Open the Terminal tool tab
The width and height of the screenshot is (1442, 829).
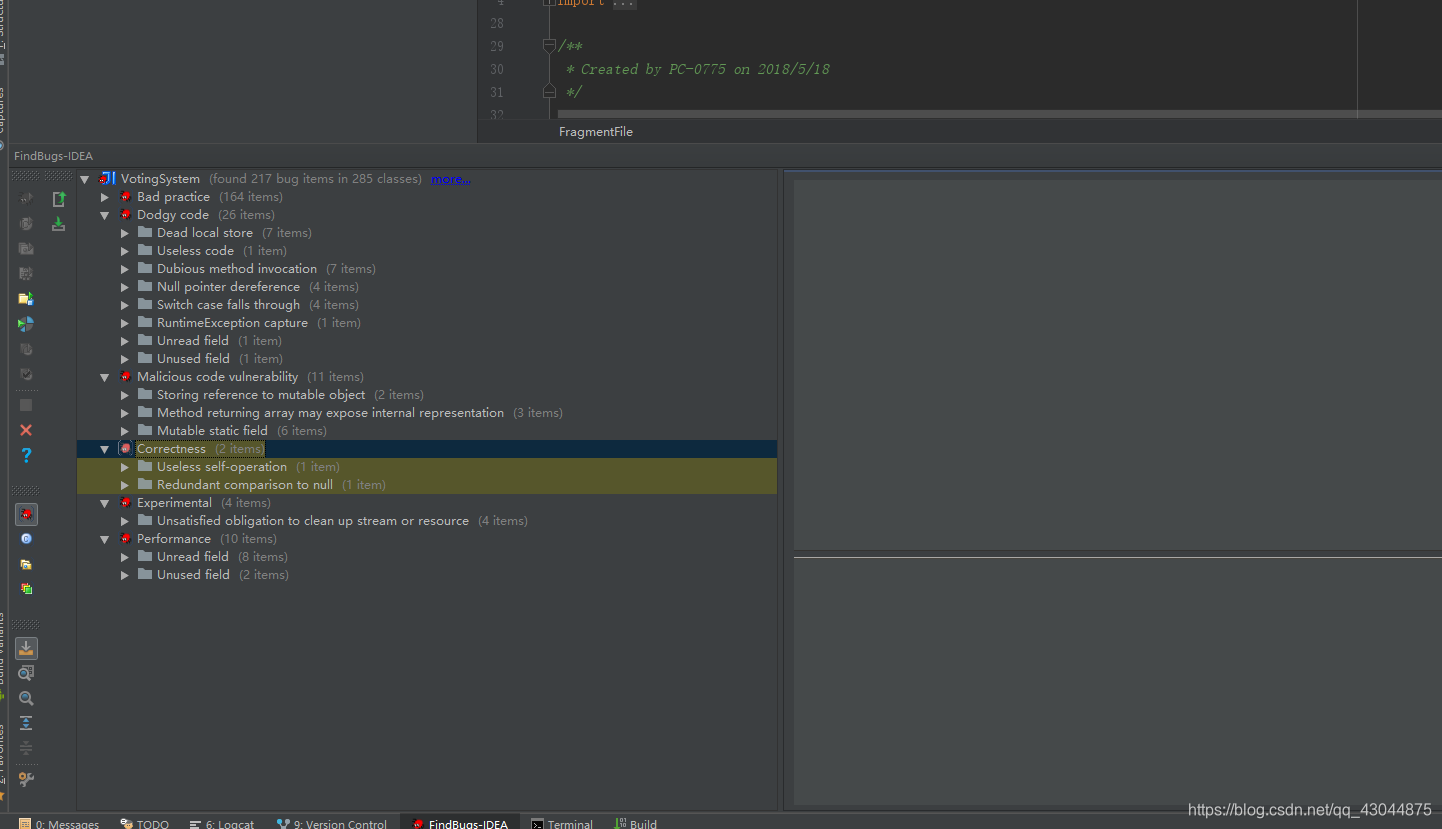pyautogui.click(x=562, y=822)
